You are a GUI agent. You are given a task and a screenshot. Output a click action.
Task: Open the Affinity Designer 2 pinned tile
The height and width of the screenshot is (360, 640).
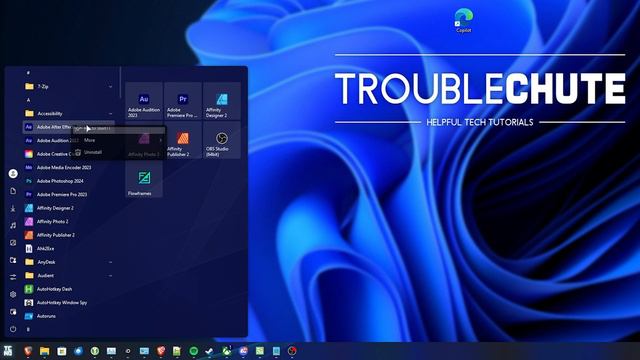click(x=222, y=101)
